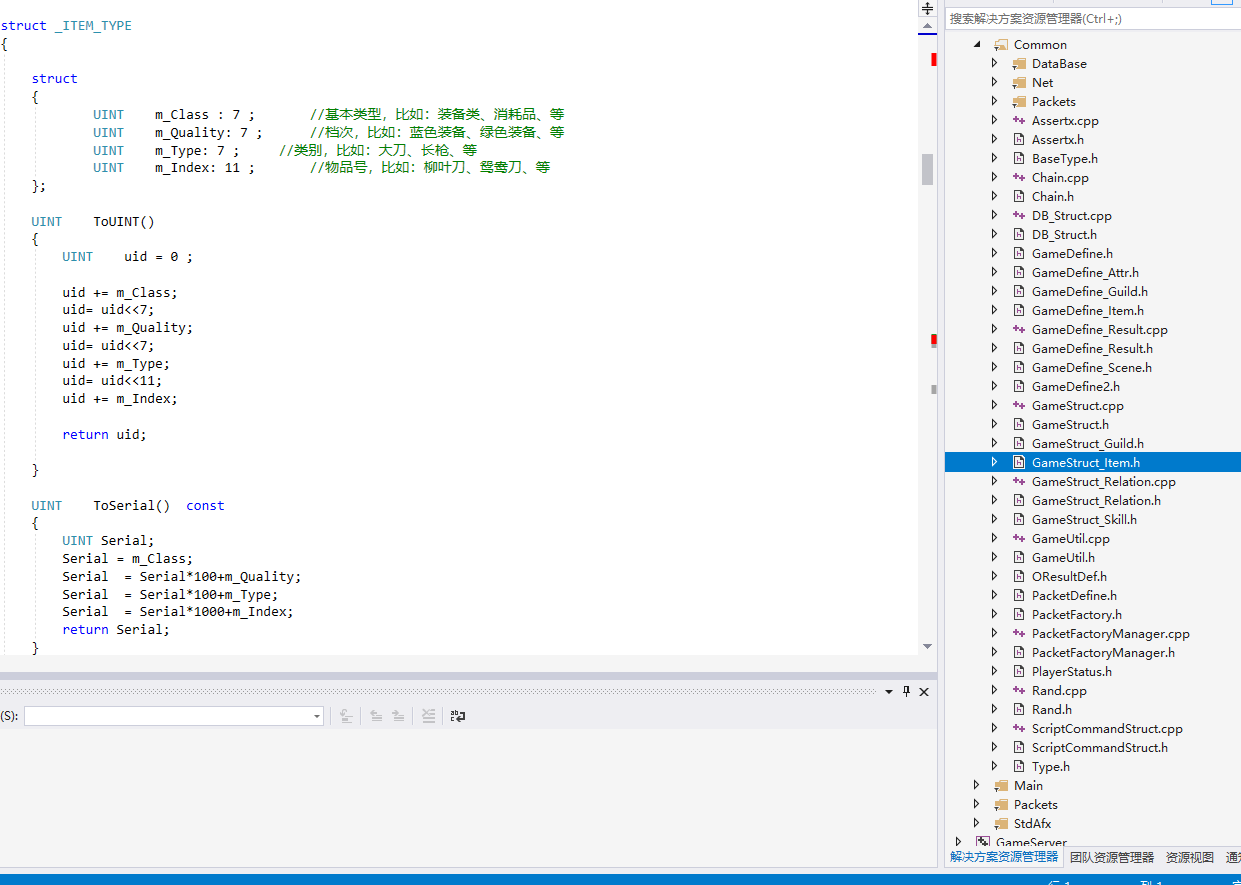Expand the Main folder in the tree
This screenshot has height=885, width=1241.
976,786
